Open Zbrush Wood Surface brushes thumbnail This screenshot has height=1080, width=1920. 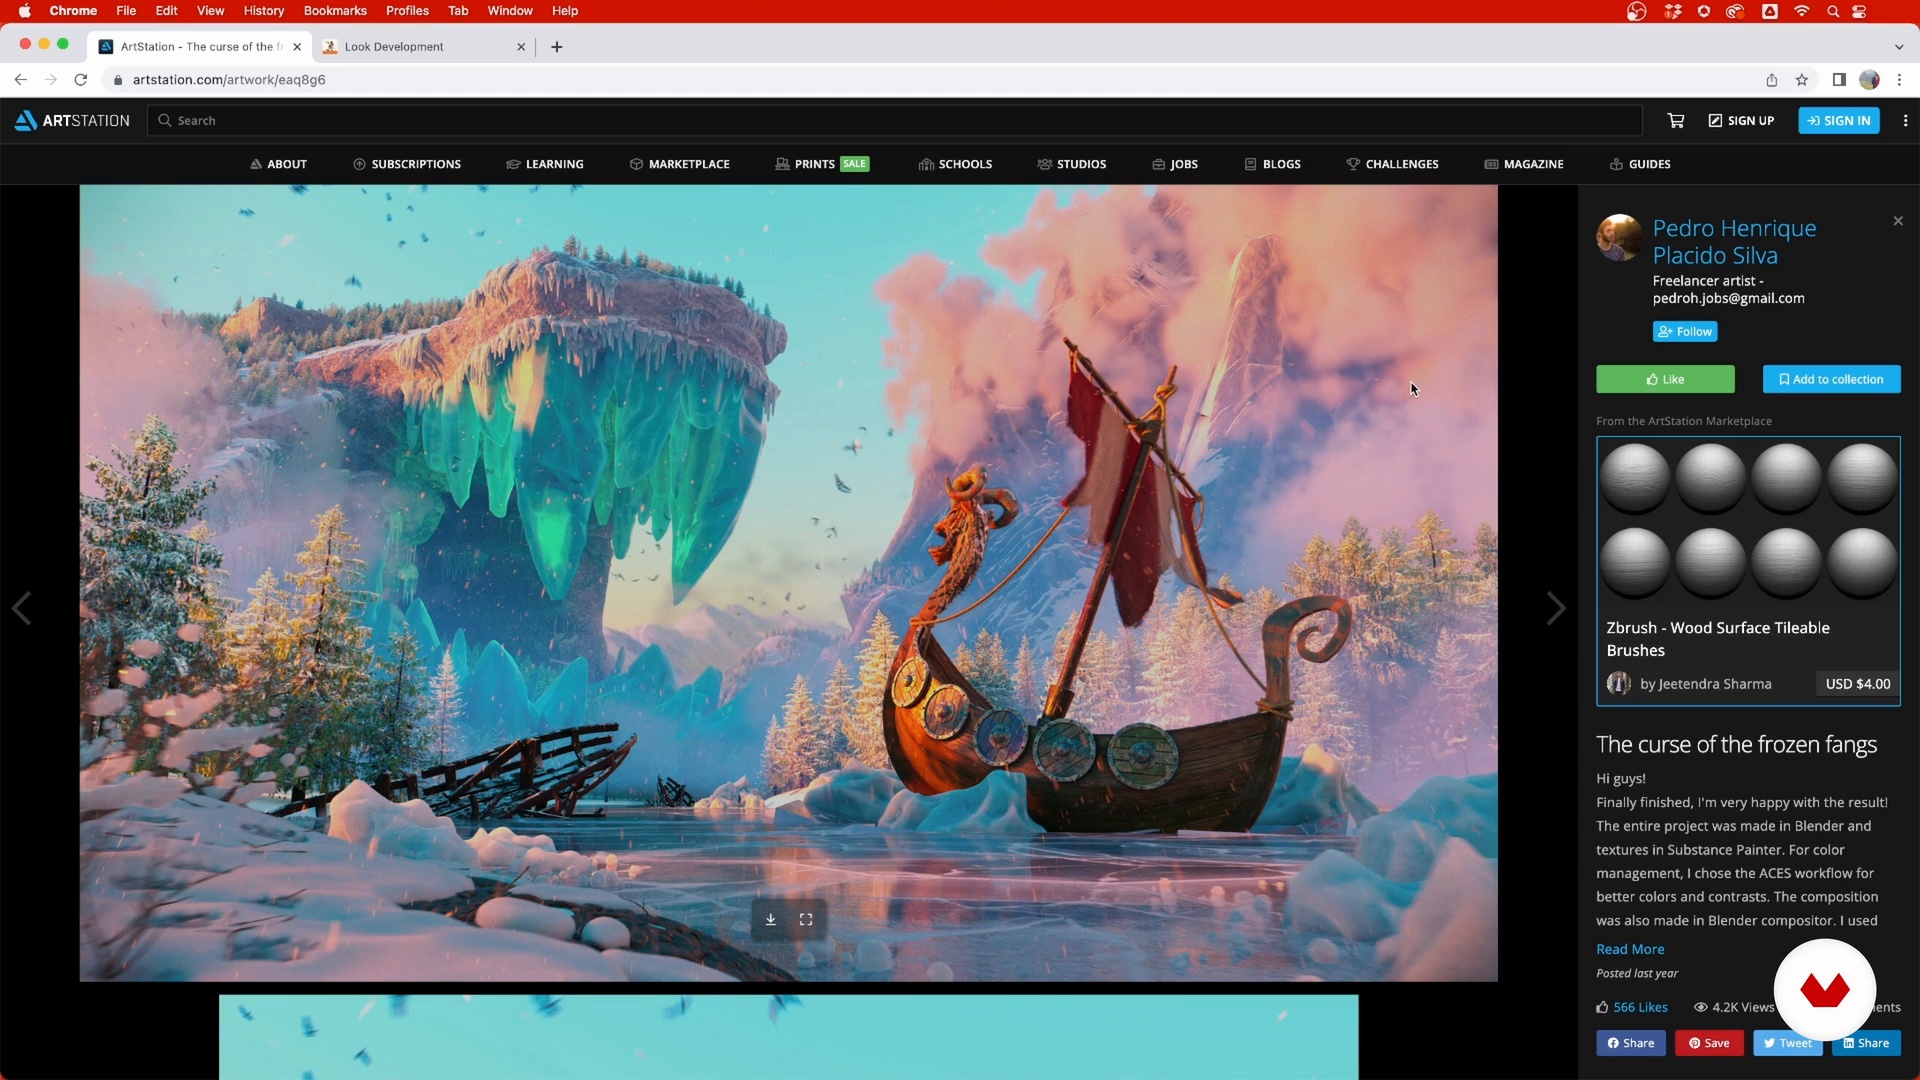[1748, 521]
